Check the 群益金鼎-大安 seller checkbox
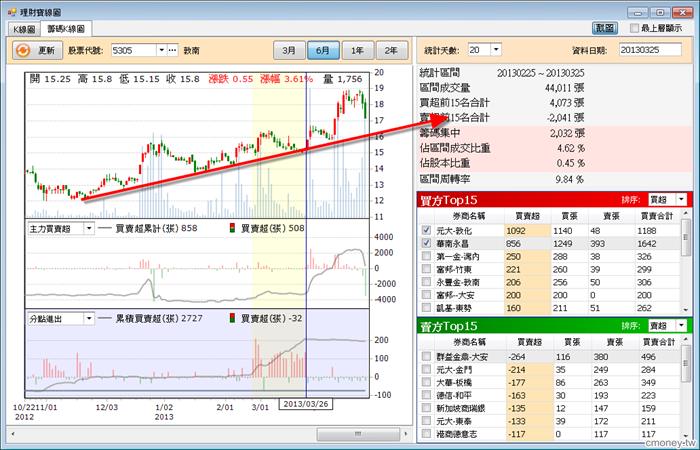700x450 pixels. point(426,356)
